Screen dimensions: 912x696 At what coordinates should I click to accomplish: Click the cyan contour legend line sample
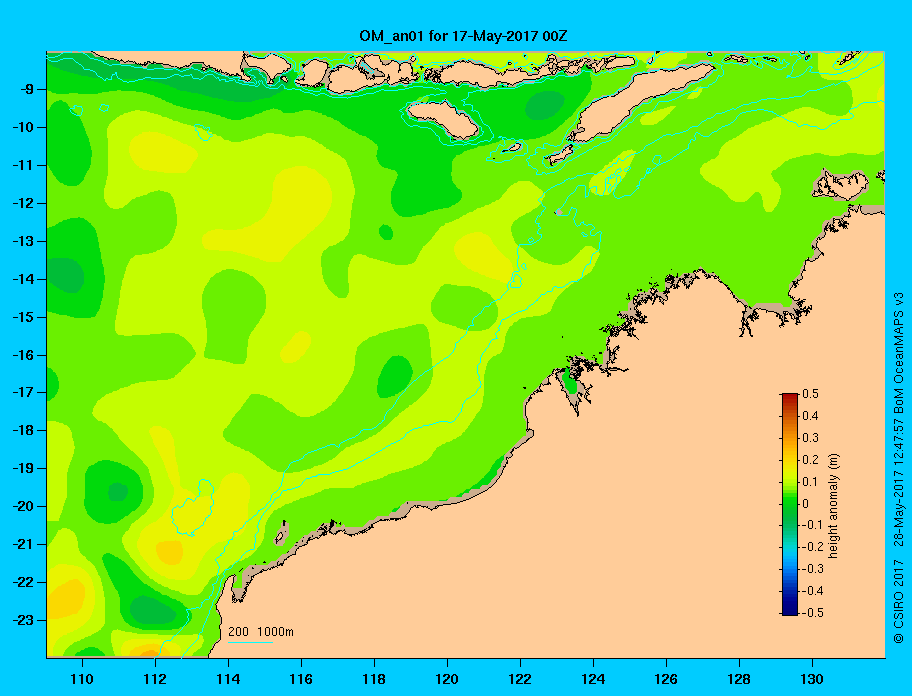tap(251, 642)
